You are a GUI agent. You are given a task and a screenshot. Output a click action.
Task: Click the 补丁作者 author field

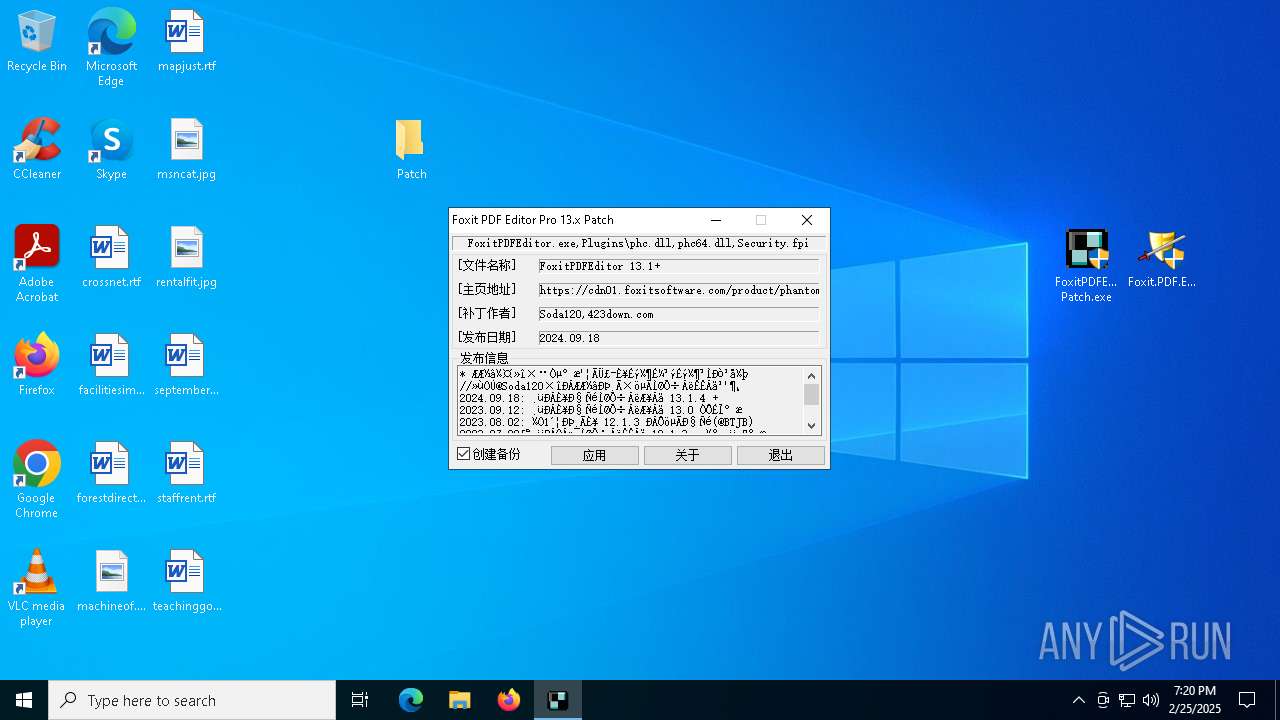tap(679, 314)
